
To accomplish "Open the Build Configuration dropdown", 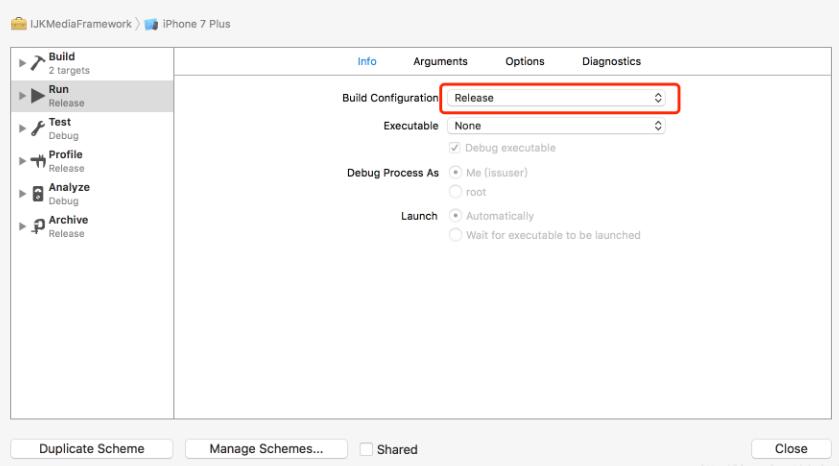I will pyautogui.click(x=556, y=98).
